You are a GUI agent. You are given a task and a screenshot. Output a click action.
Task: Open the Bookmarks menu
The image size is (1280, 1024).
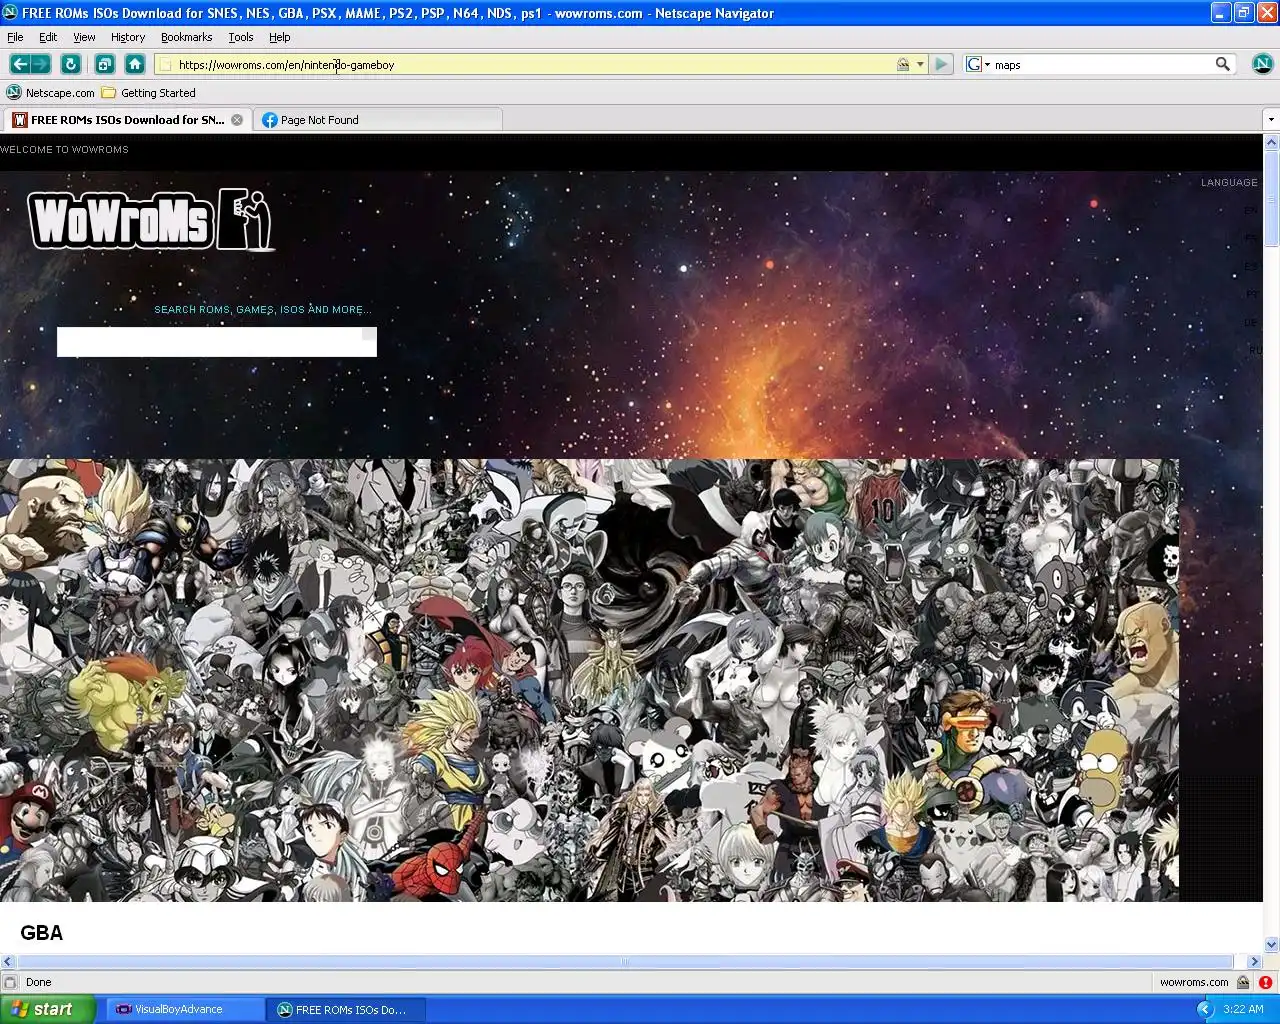tap(186, 37)
